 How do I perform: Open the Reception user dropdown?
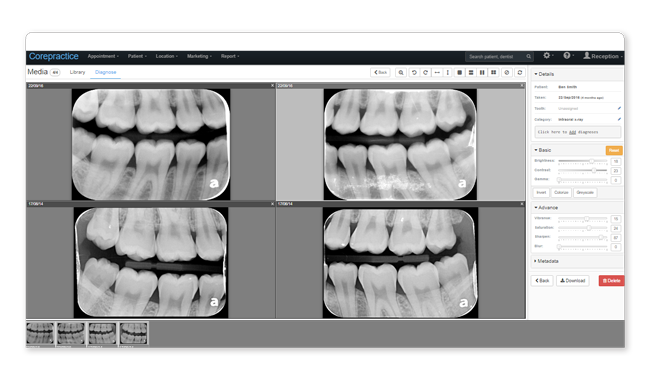[603, 56]
